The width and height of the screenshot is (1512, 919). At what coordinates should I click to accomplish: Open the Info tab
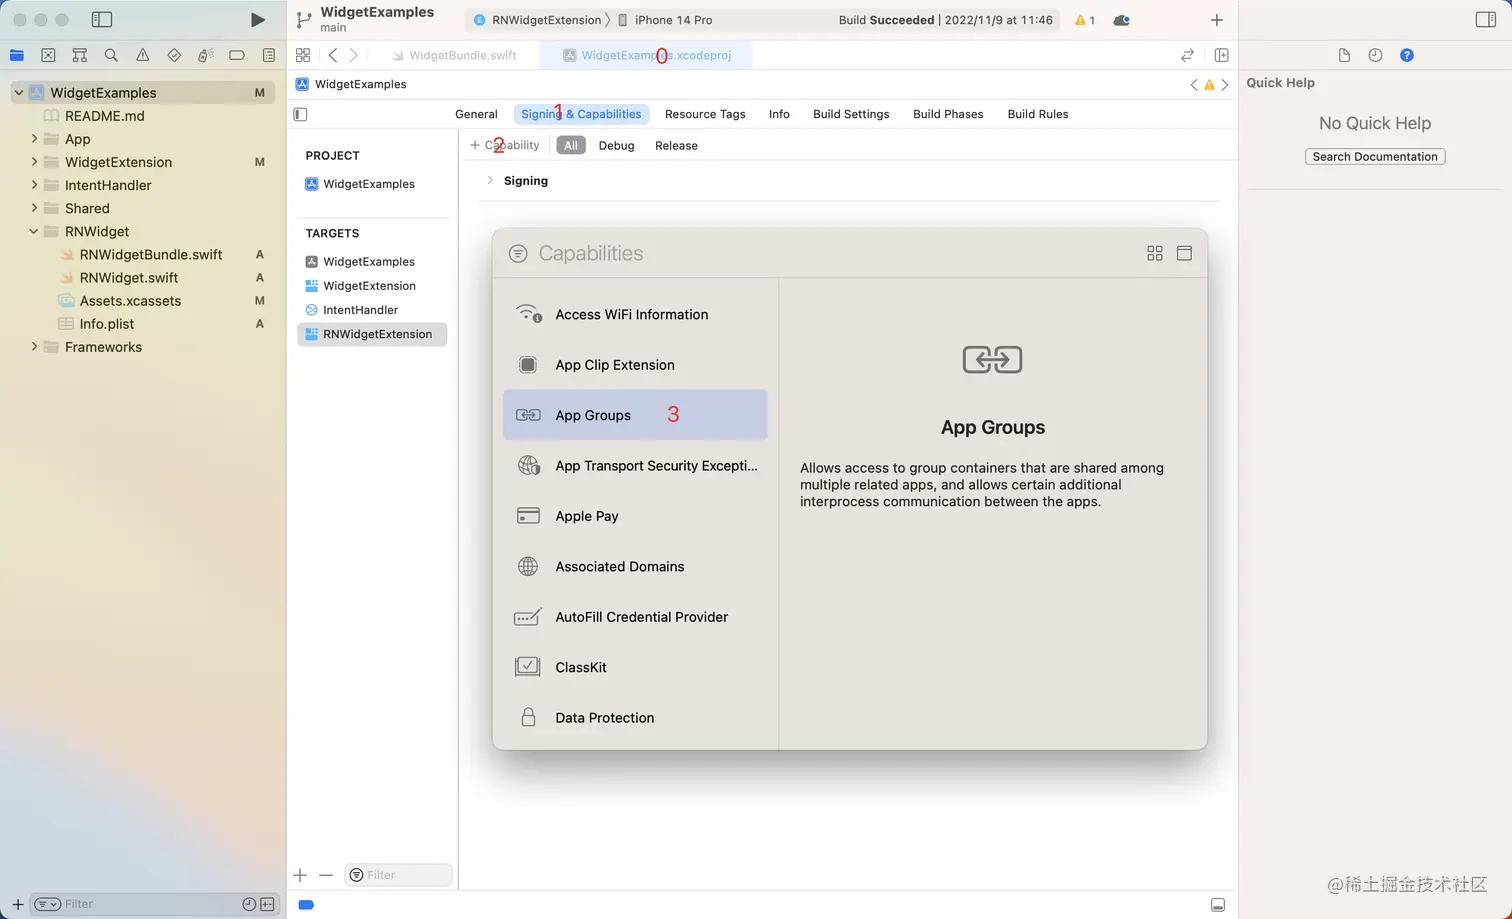tap(779, 114)
